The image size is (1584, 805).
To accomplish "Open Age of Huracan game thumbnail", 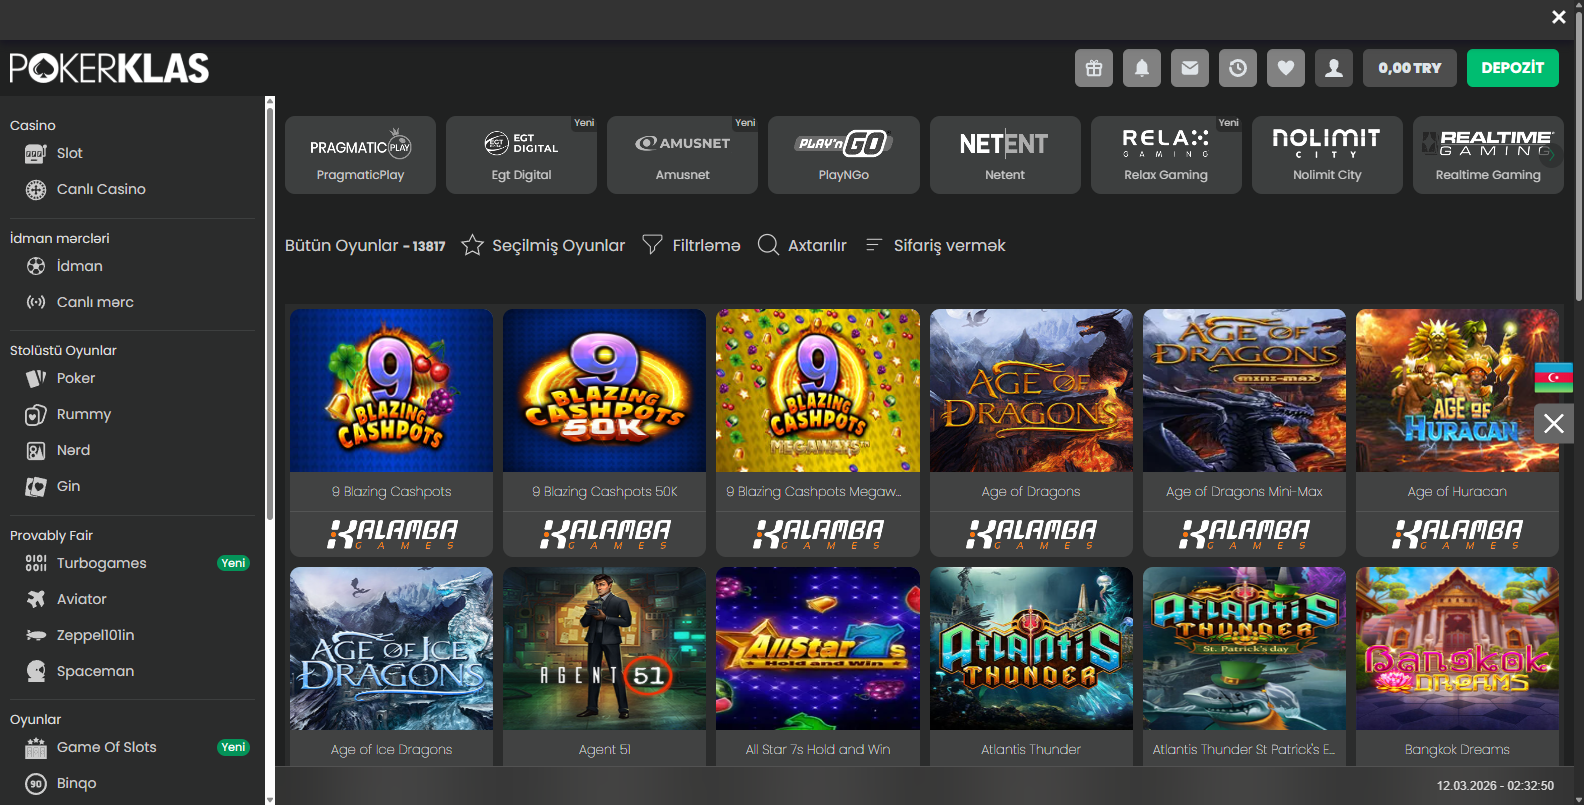I will [1457, 390].
